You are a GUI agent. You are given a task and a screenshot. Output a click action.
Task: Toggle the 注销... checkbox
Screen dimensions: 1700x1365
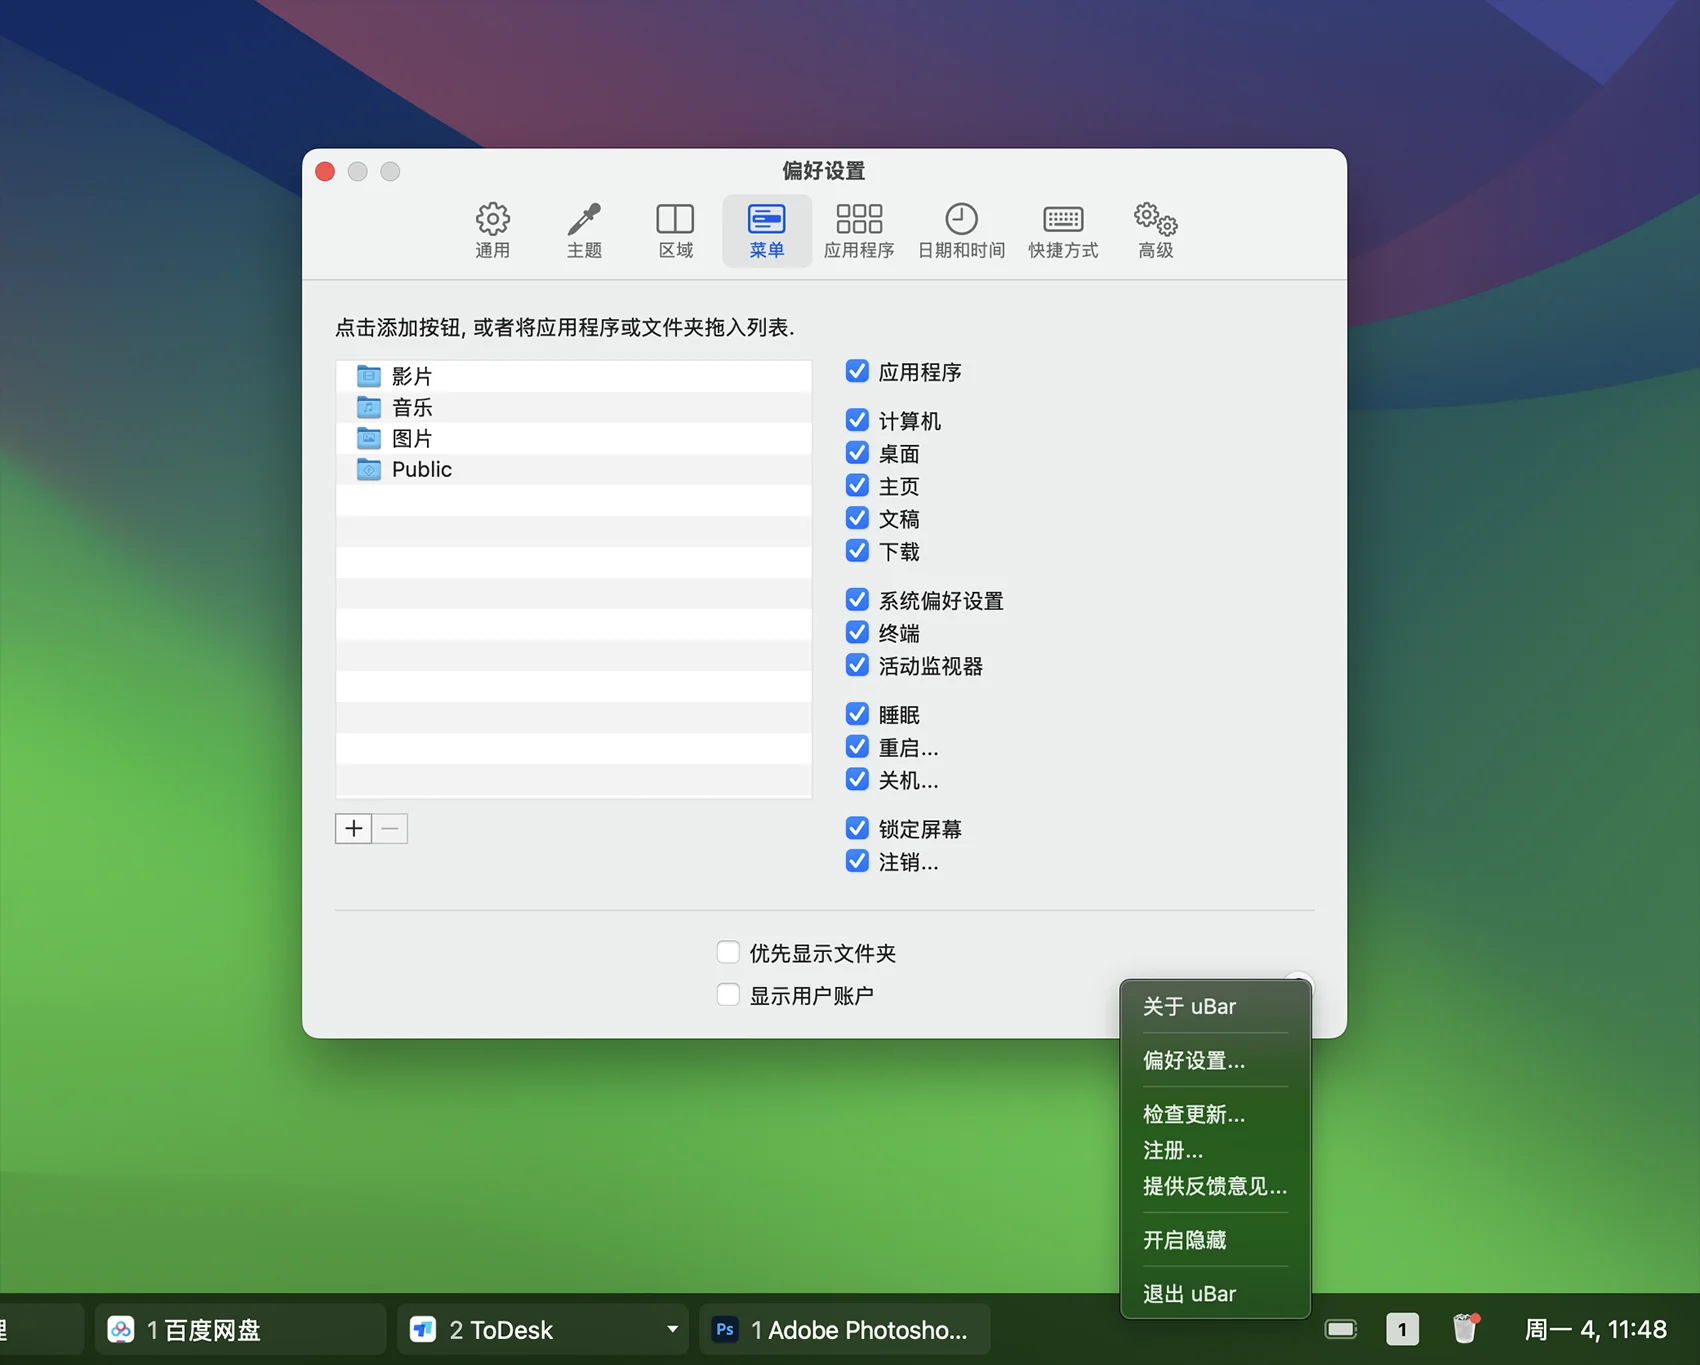coord(857,861)
